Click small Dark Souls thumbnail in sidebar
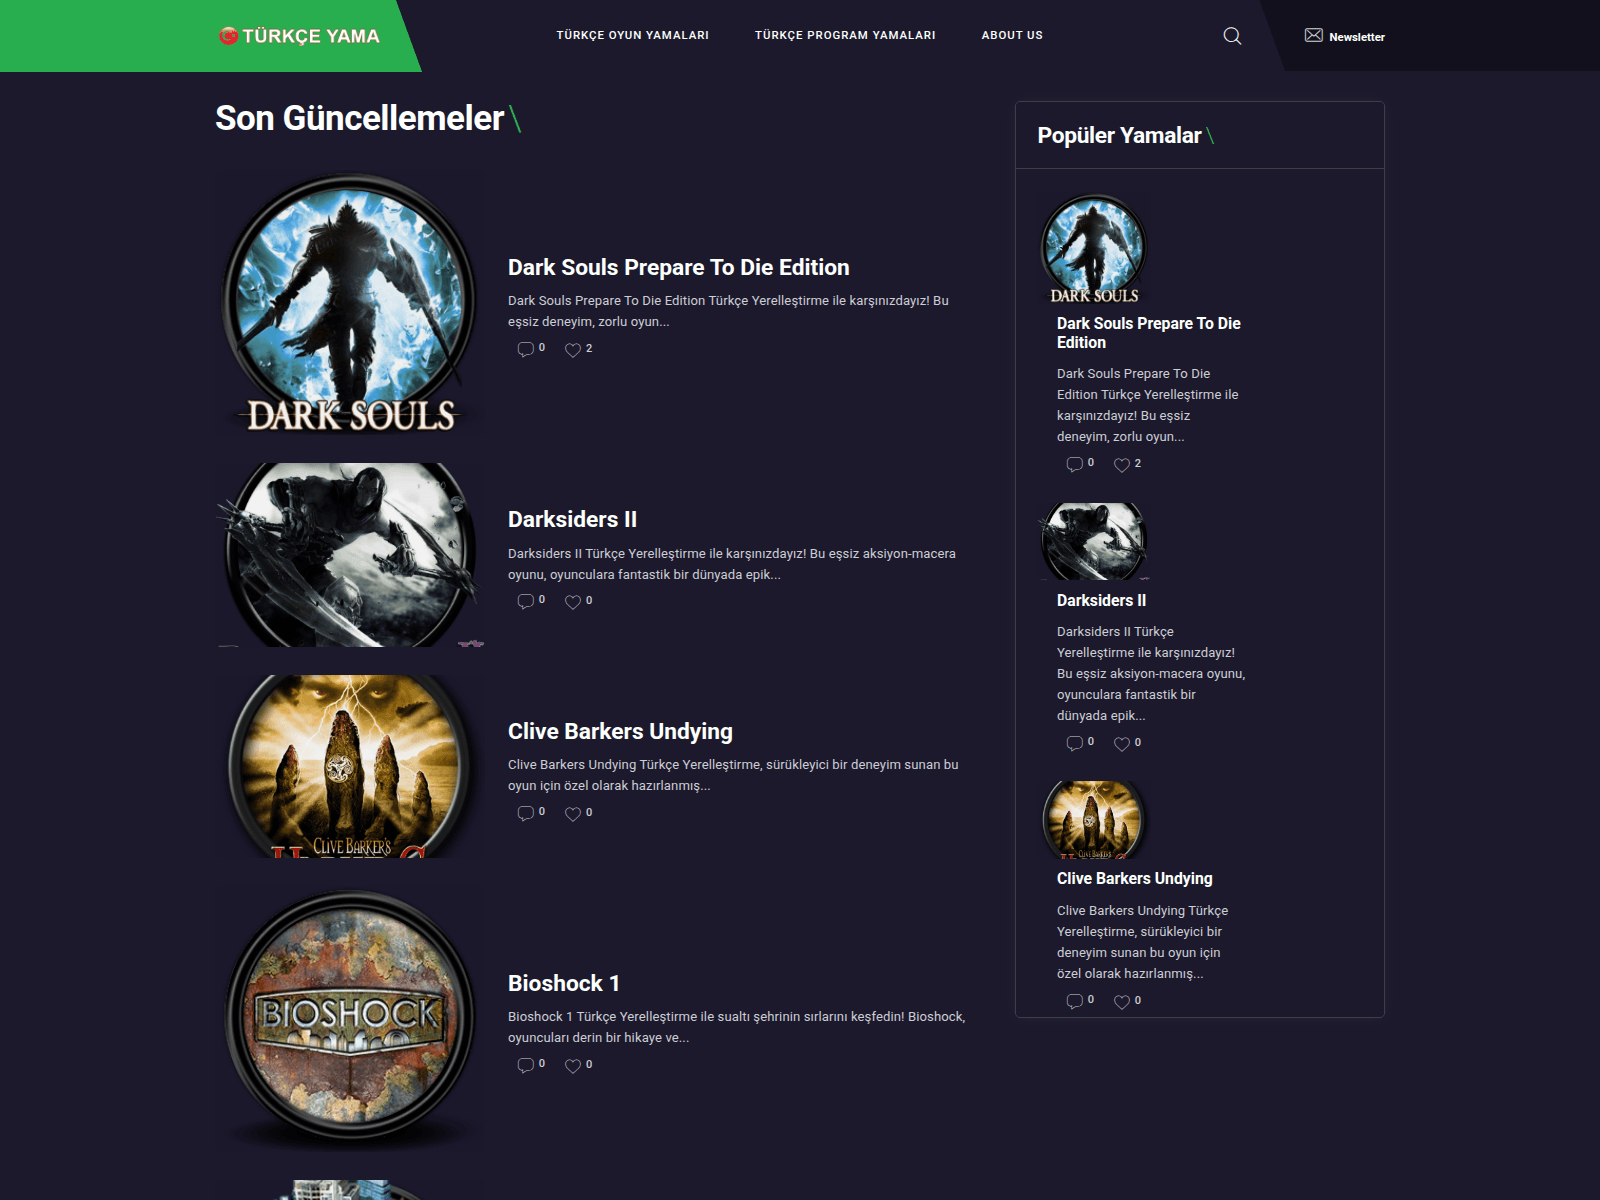1600x1200 pixels. [1094, 248]
